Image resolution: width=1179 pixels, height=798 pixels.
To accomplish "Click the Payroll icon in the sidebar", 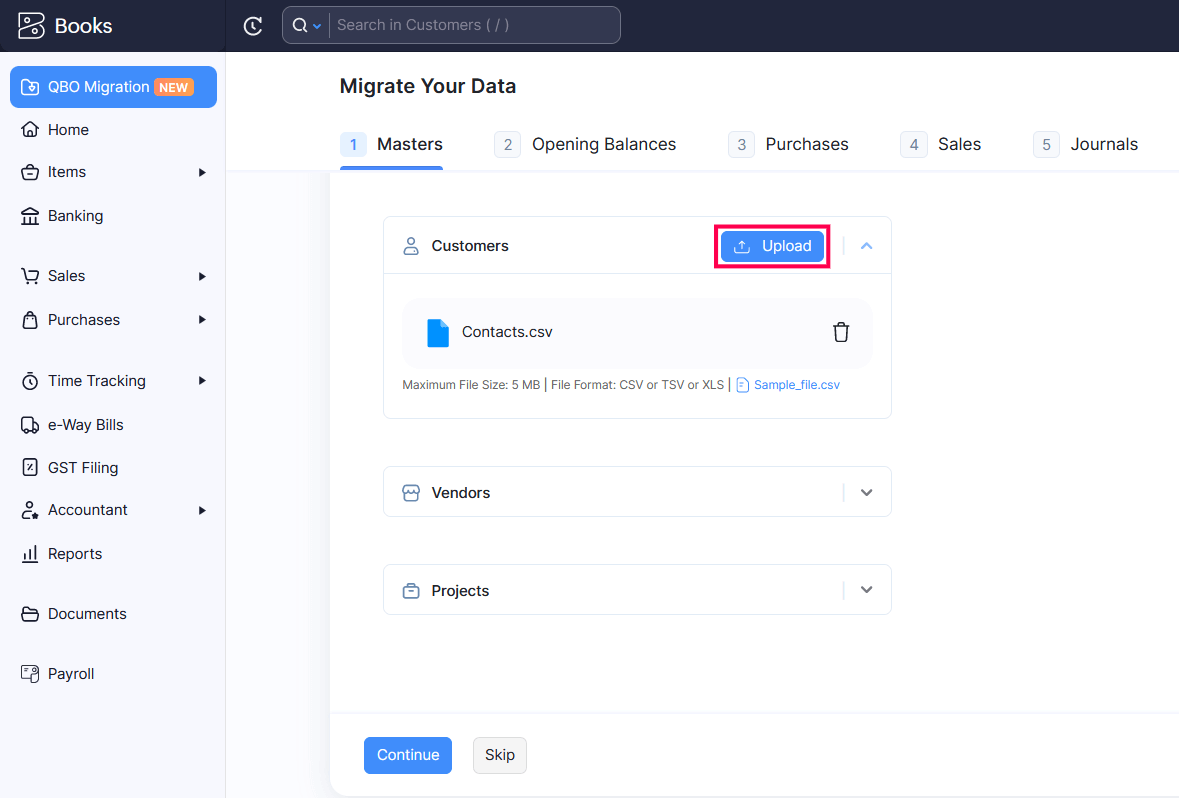I will point(30,674).
